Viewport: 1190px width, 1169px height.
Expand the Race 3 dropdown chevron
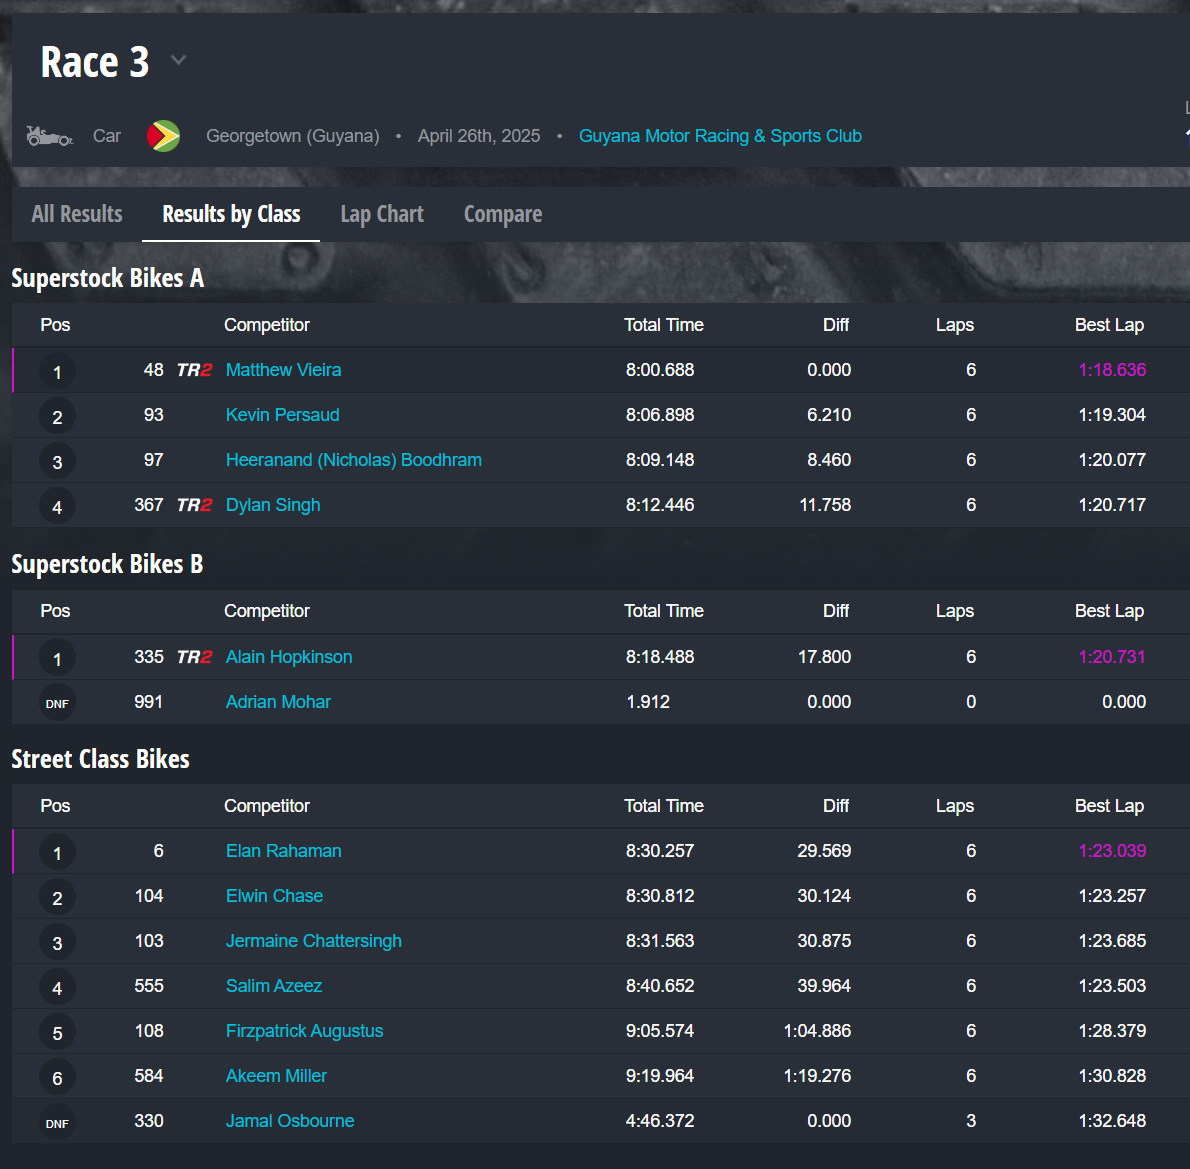[x=179, y=61]
